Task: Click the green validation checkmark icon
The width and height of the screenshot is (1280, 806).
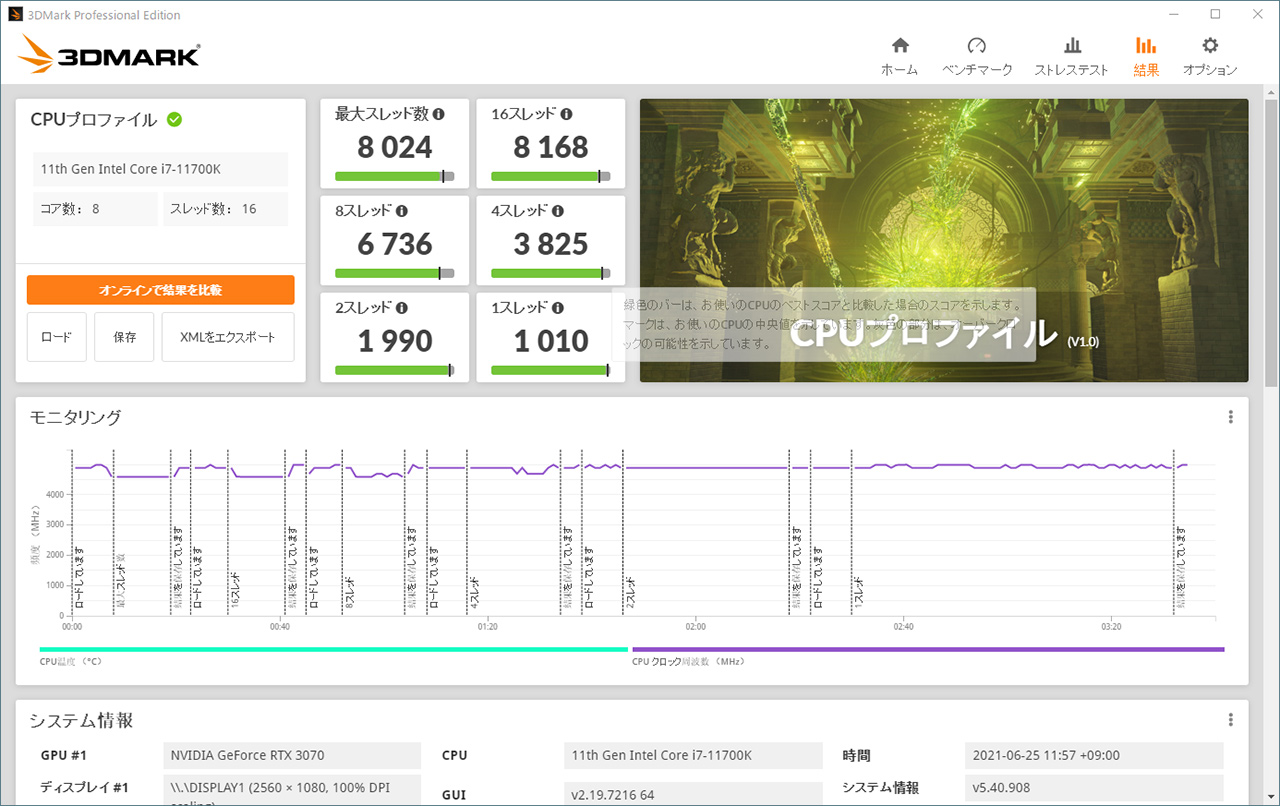Action: pos(174,119)
